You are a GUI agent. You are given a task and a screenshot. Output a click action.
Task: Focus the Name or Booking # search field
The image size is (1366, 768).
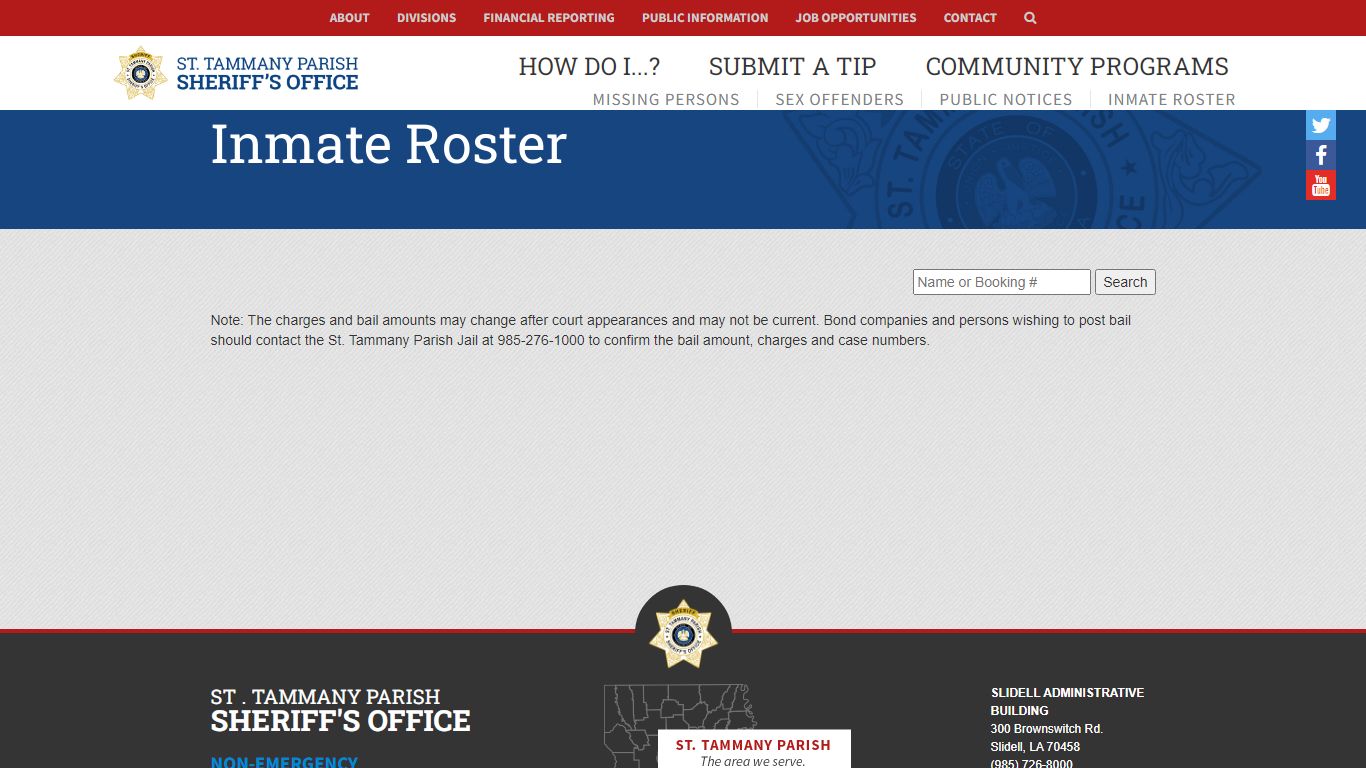(1002, 282)
